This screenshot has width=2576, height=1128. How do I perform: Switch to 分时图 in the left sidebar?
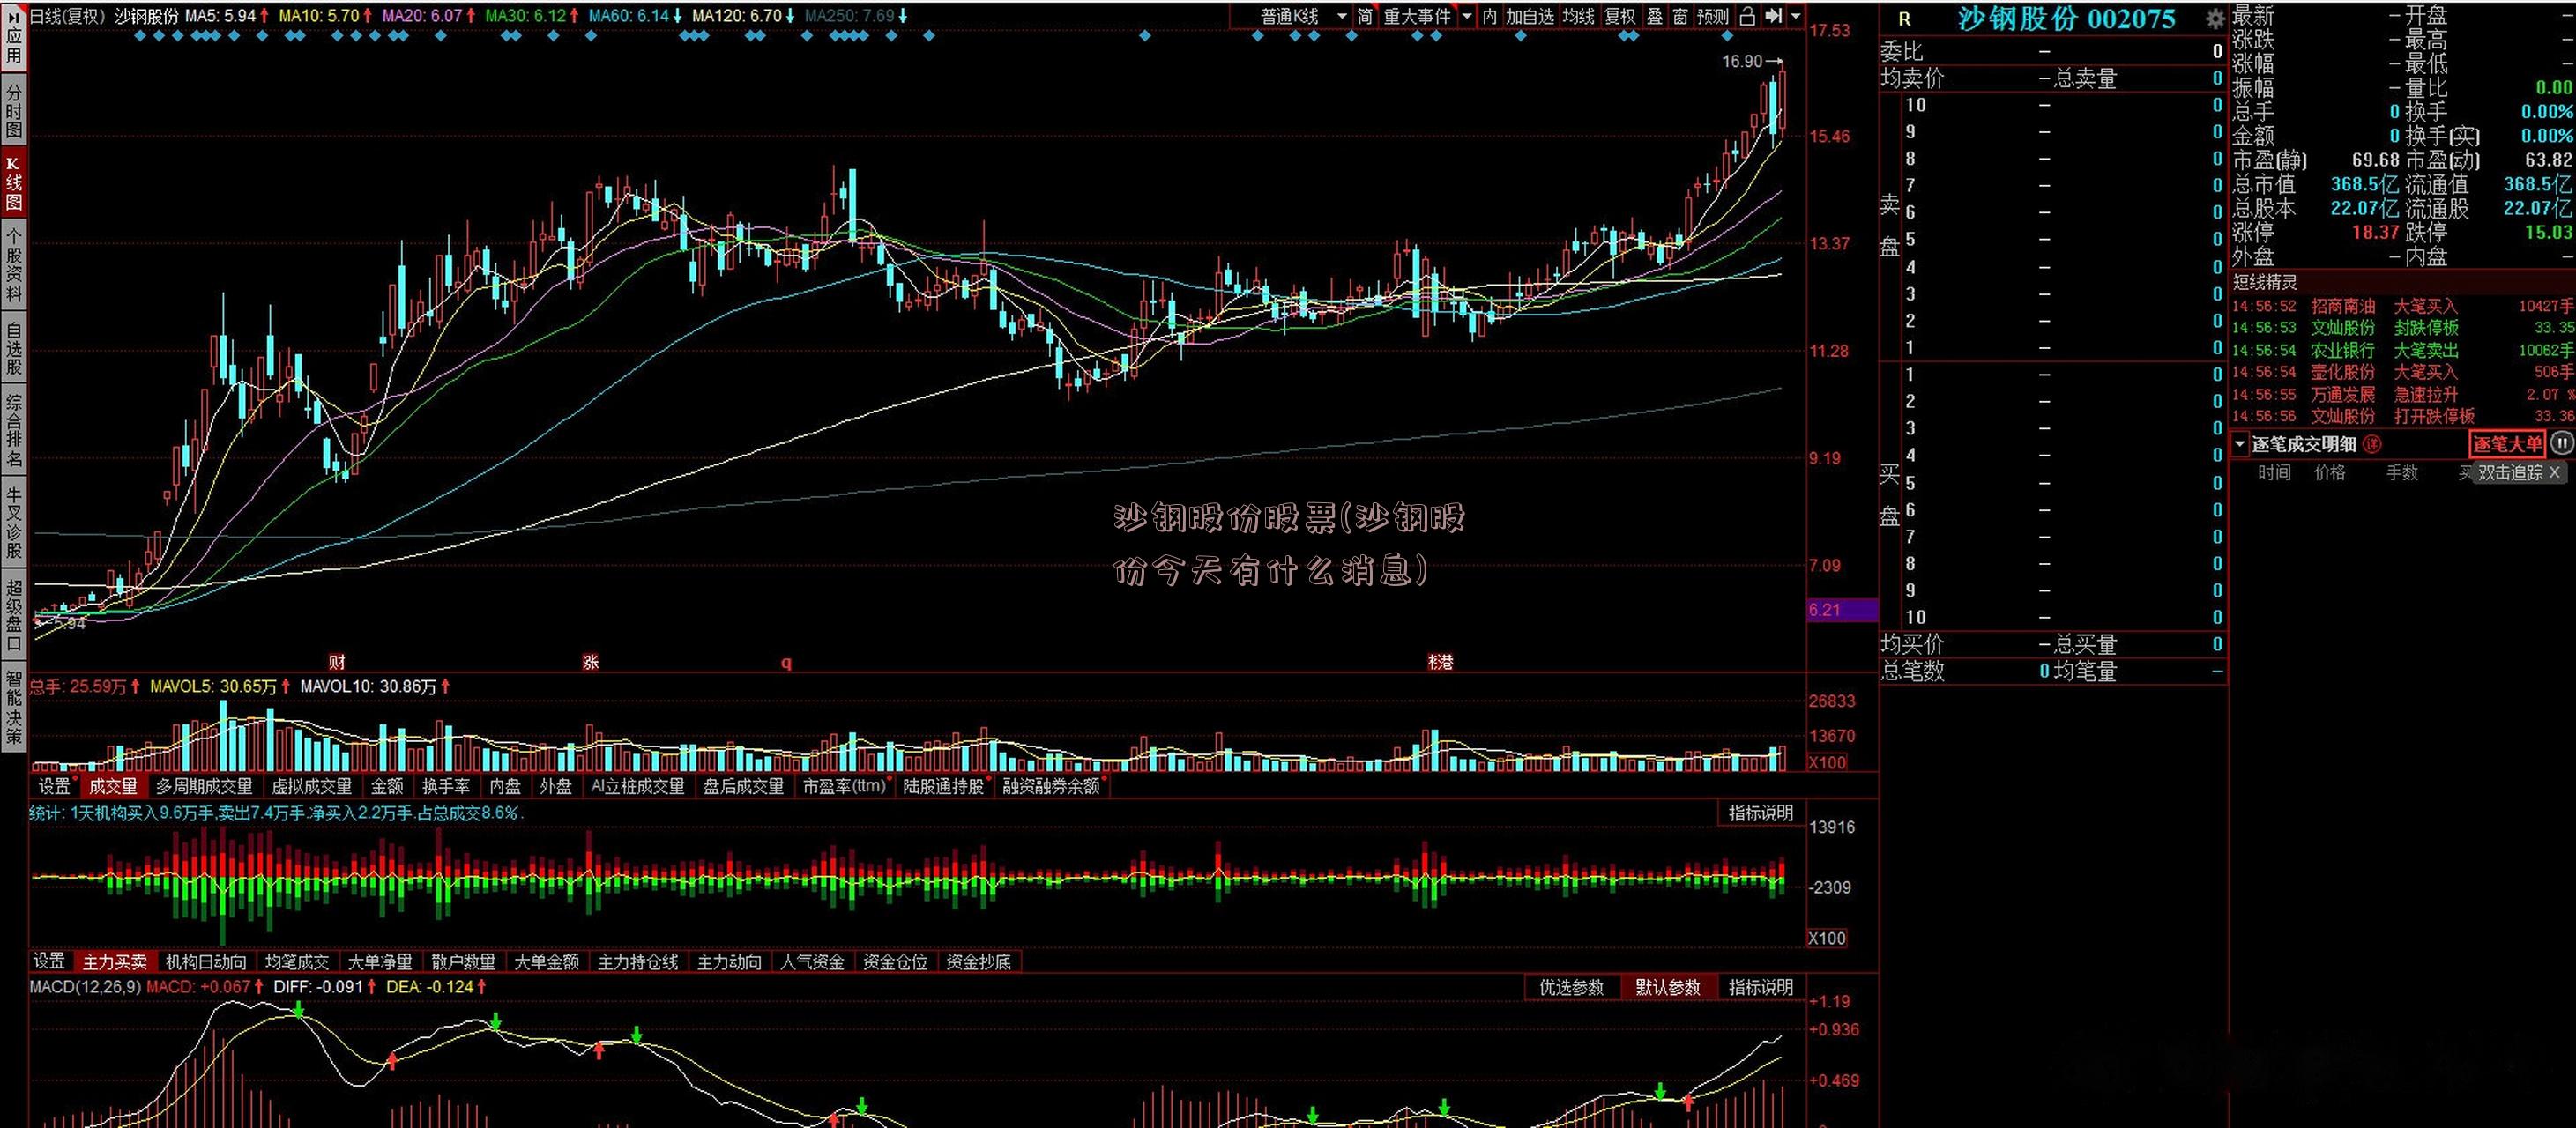click(13, 111)
